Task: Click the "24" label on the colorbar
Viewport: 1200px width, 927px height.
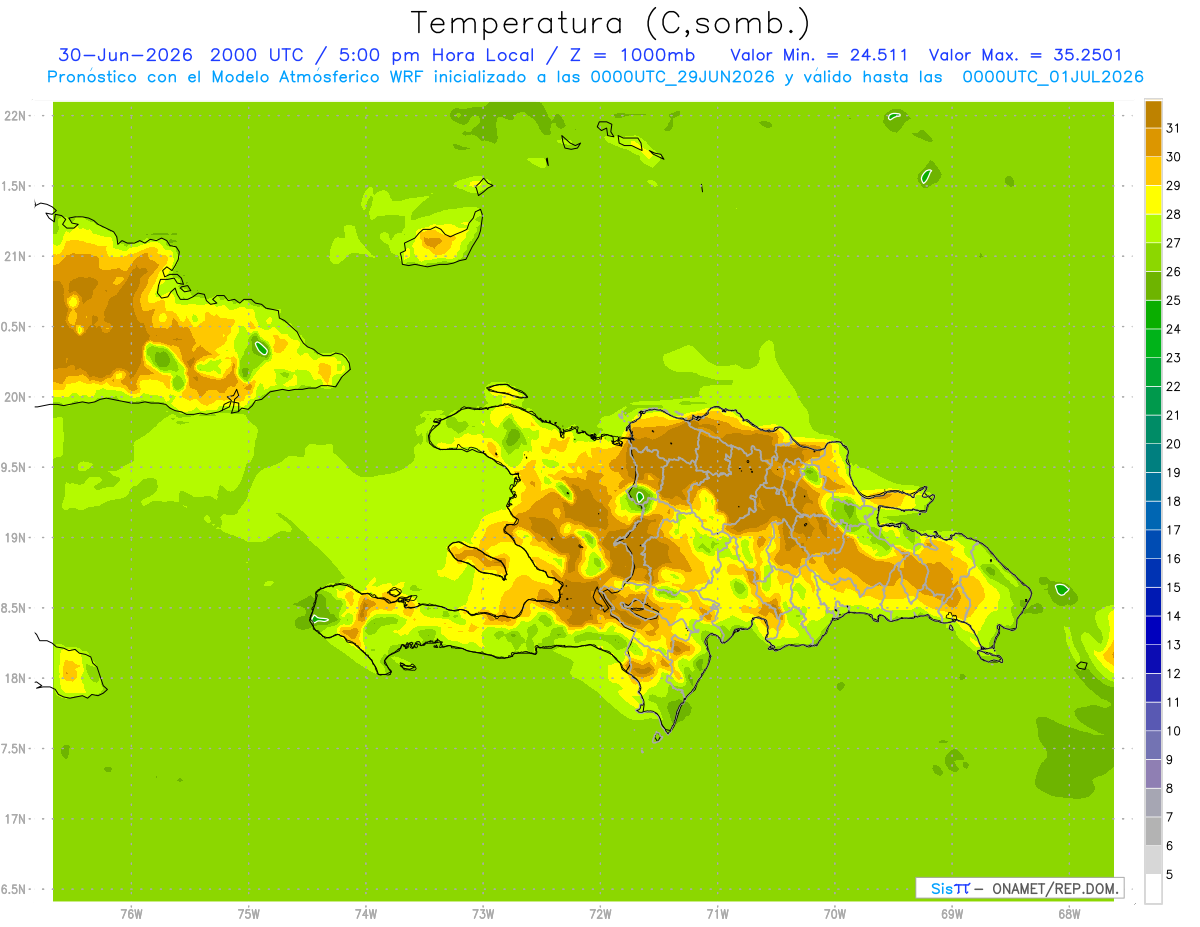Action: (x=1174, y=329)
